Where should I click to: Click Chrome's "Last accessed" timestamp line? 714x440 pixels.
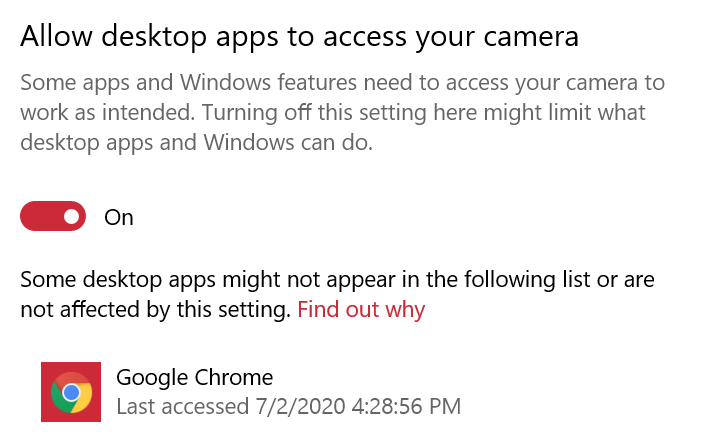click(288, 407)
